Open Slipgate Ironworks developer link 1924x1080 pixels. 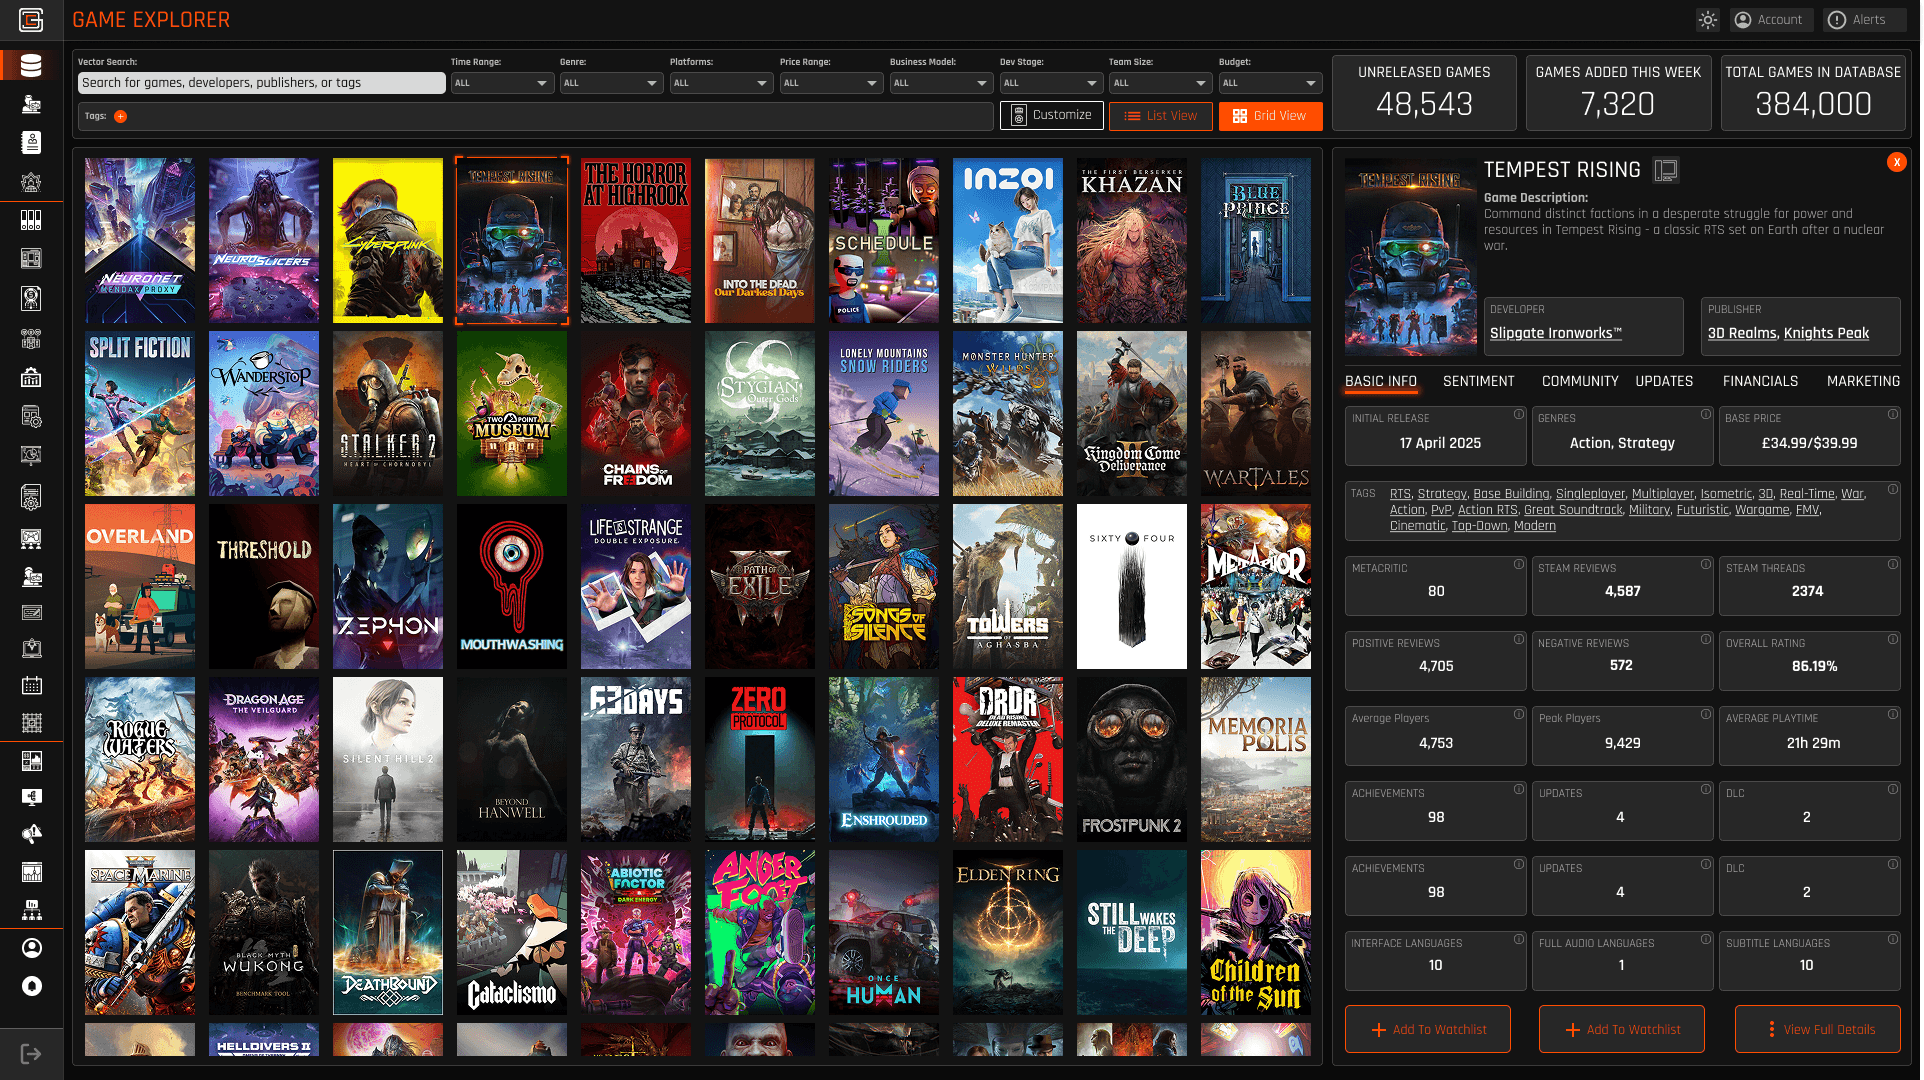[x=1555, y=333]
